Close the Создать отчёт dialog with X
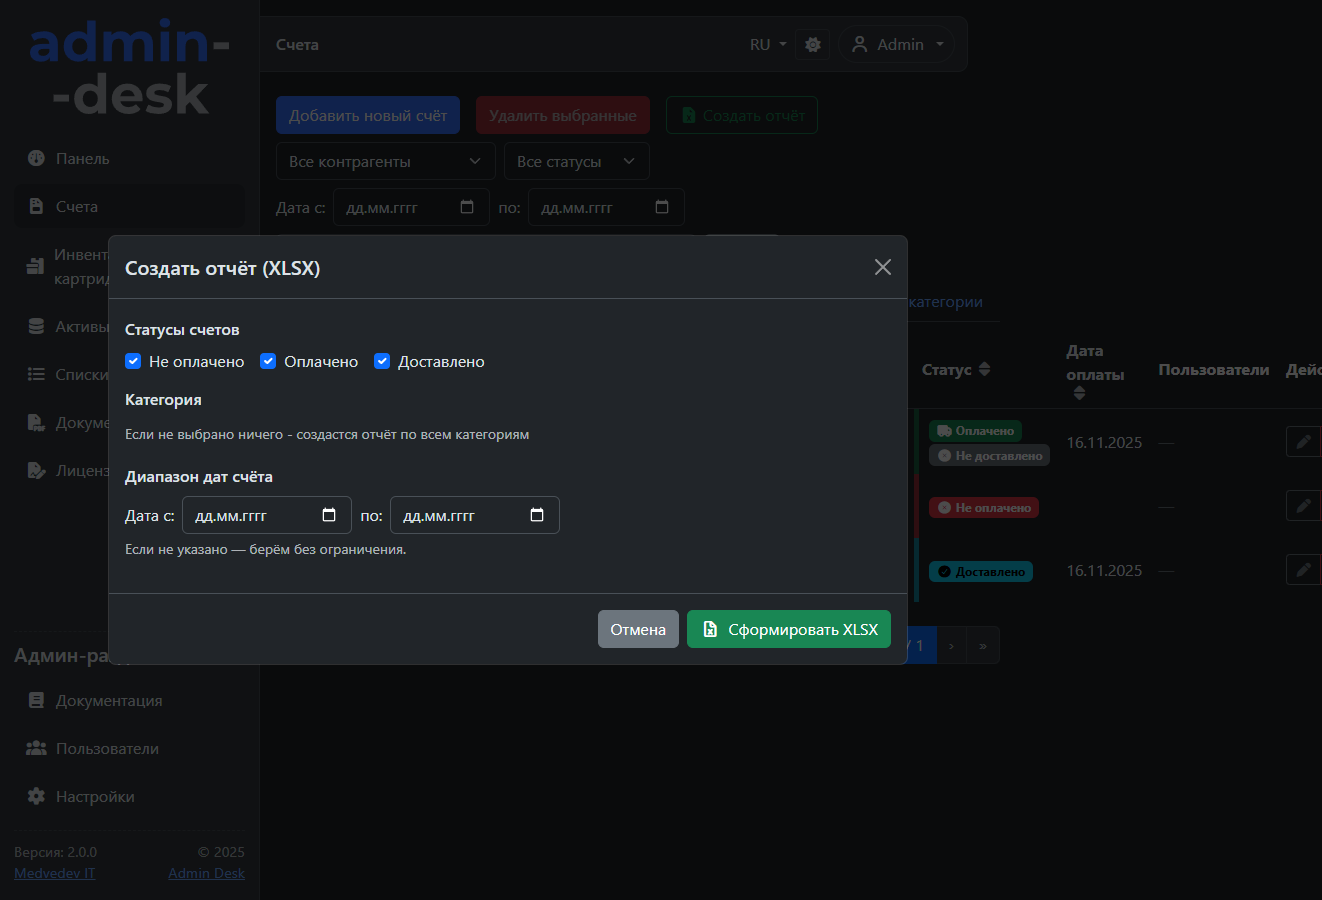 882,267
